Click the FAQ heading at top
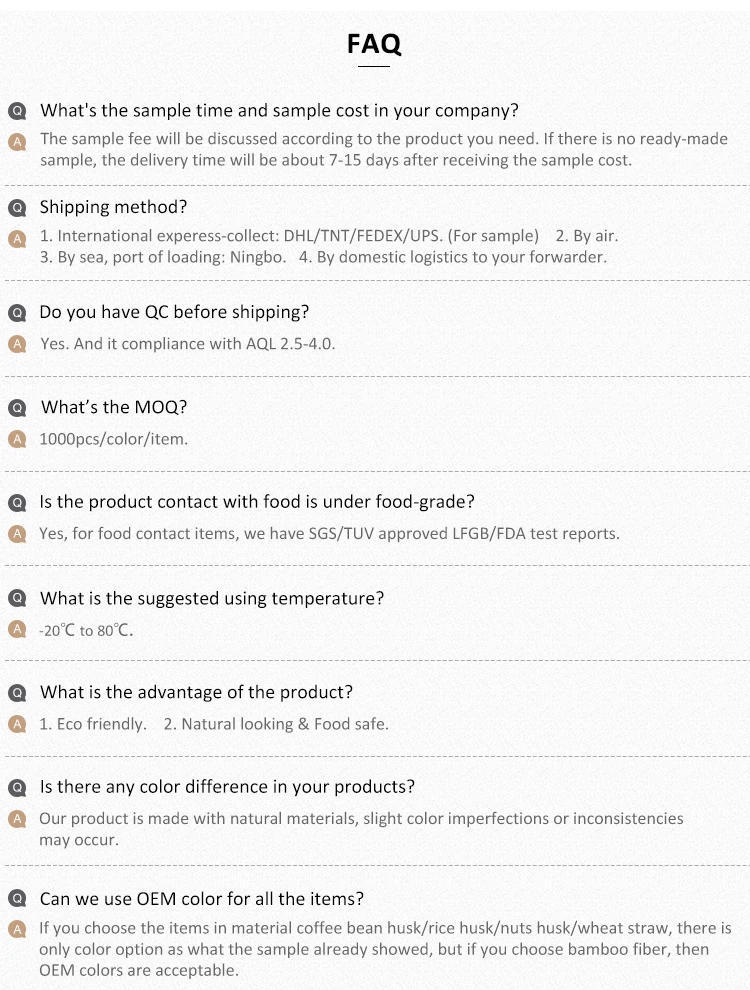The width and height of the screenshot is (750, 990). [x=374, y=44]
